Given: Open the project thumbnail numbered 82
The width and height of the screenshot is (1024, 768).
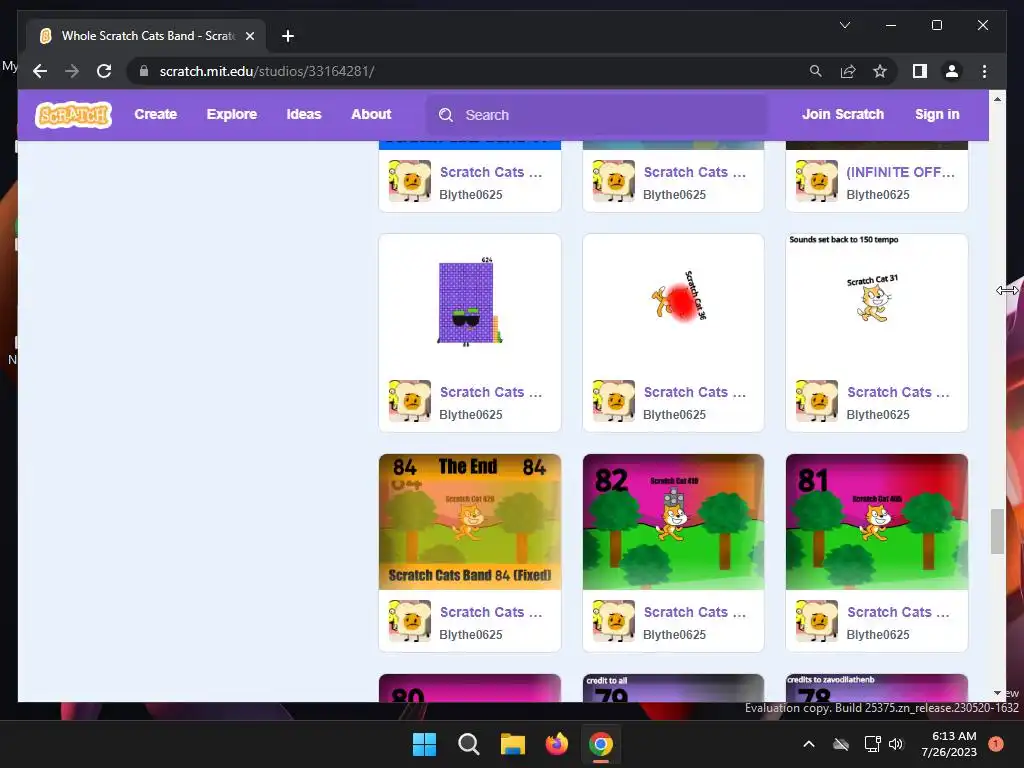Looking at the screenshot, I should click(673, 522).
